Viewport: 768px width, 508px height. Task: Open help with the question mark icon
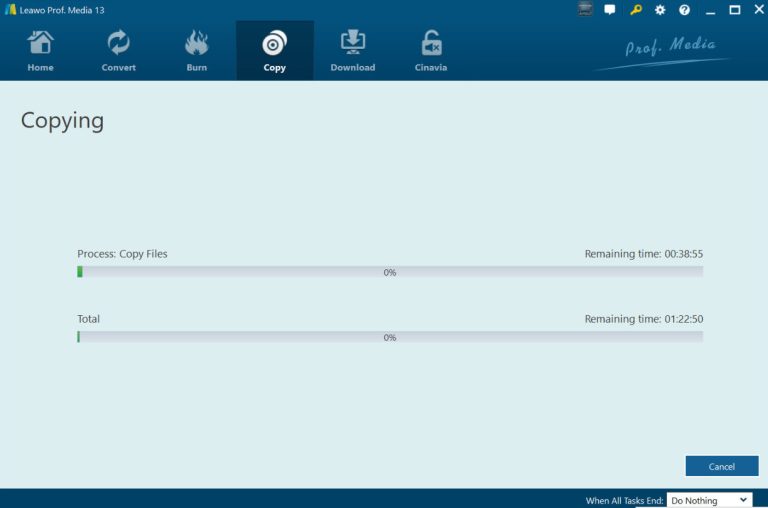coord(685,10)
